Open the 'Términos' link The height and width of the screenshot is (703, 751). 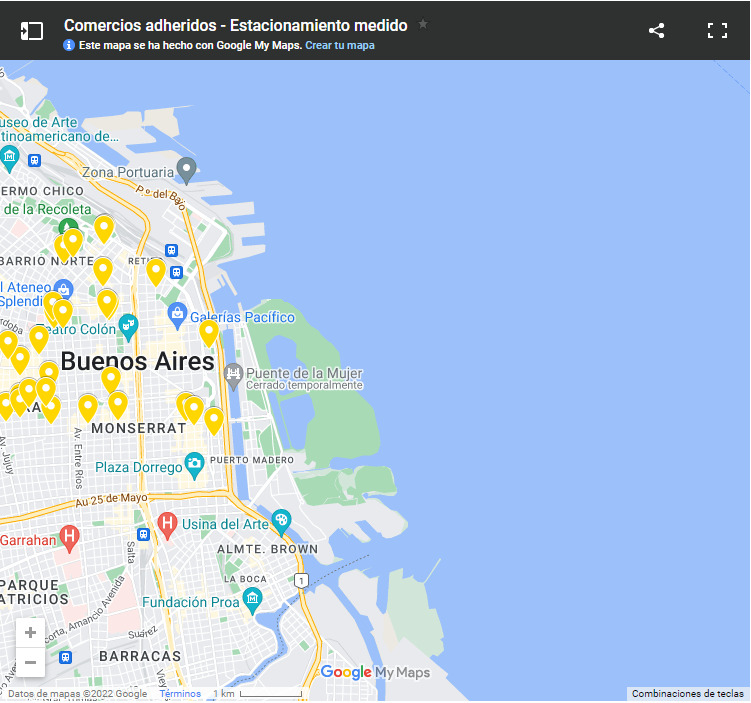click(x=180, y=693)
